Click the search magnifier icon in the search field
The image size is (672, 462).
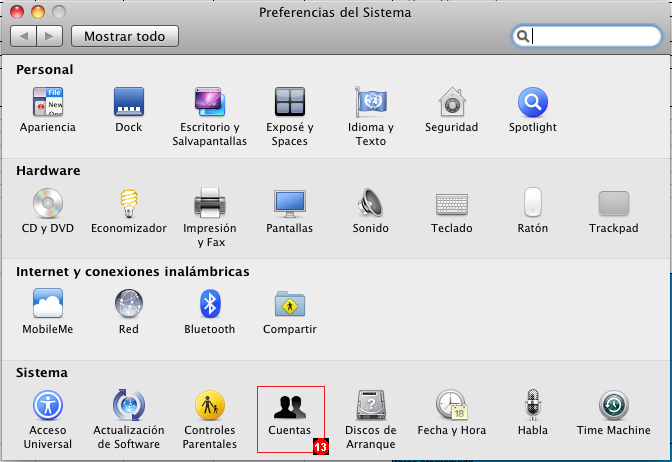click(522, 36)
